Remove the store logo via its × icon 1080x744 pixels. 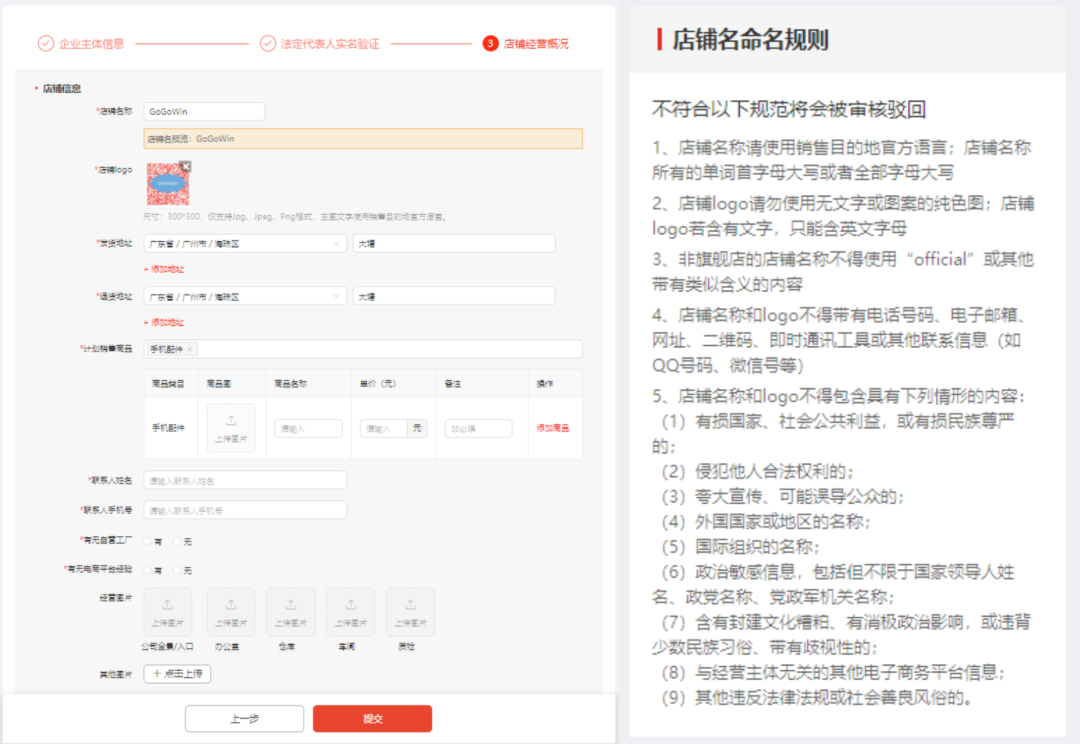point(184,164)
